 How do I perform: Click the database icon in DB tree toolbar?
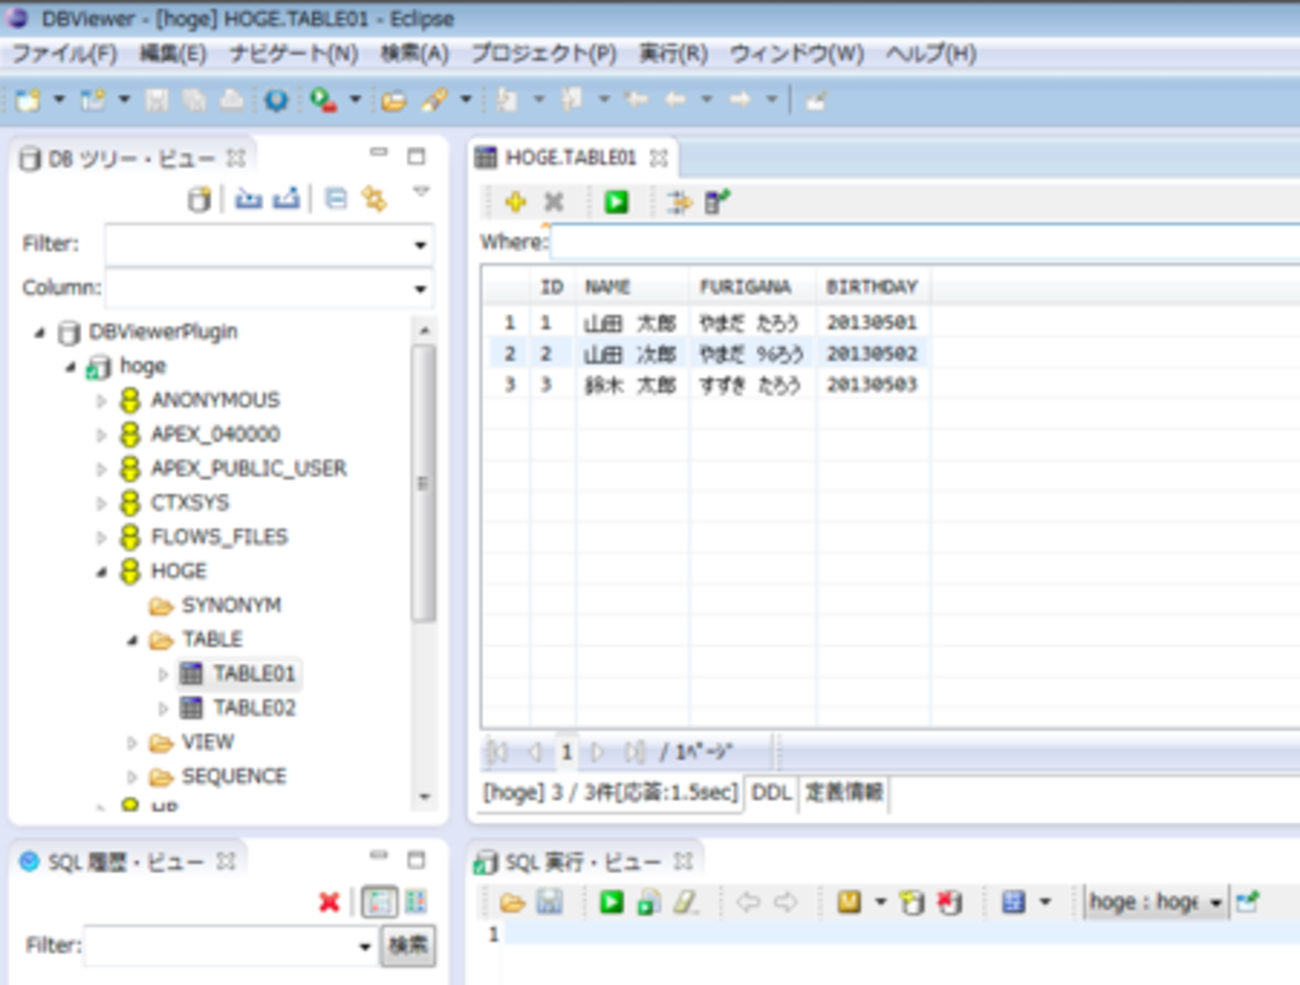[x=199, y=199]
